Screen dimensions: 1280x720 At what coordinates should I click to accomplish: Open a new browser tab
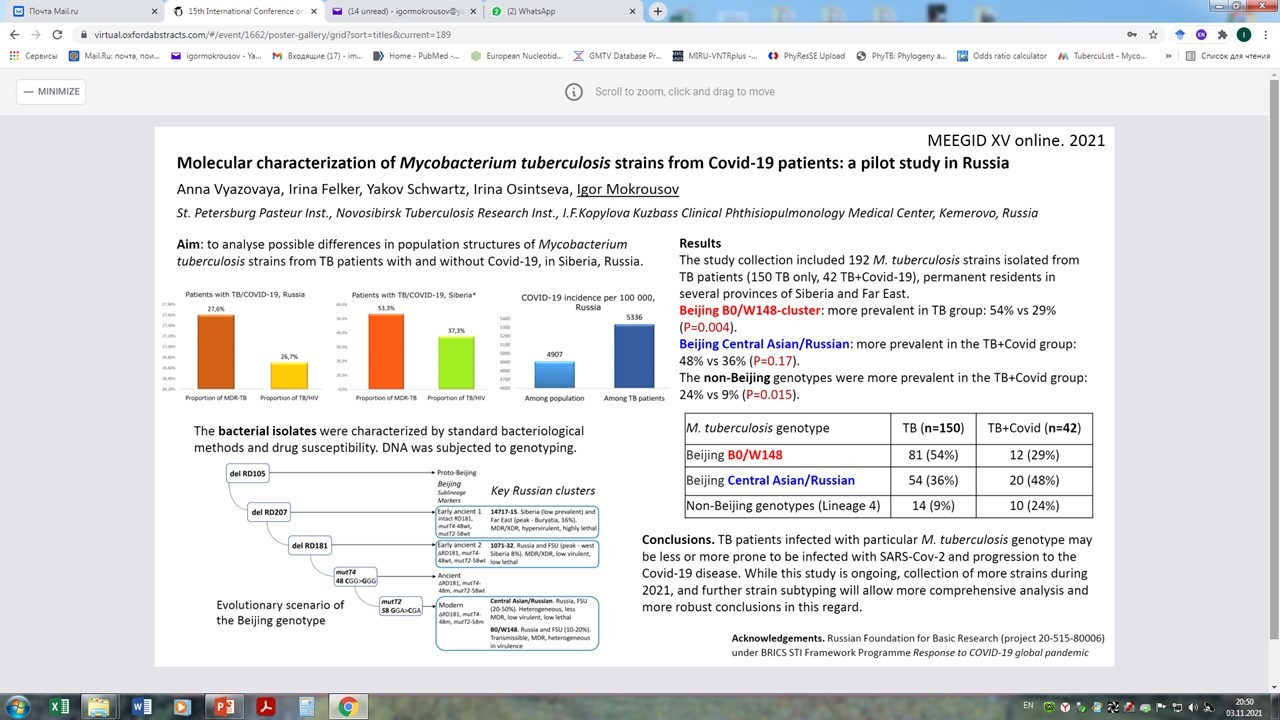point(657,11)
